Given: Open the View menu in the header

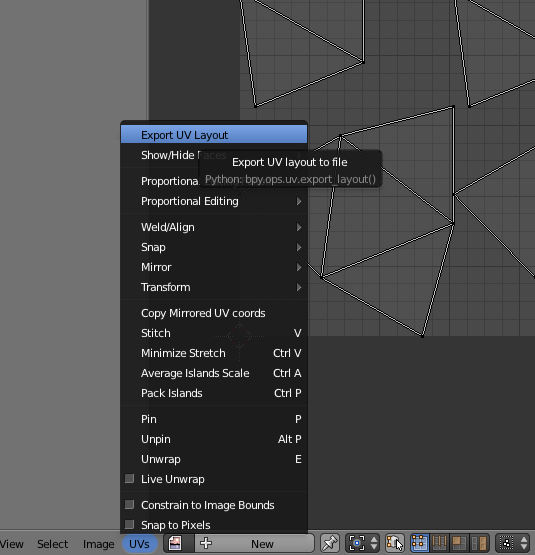Looking at the screenshot, I should pyautogui.click(x=11, y=544).
